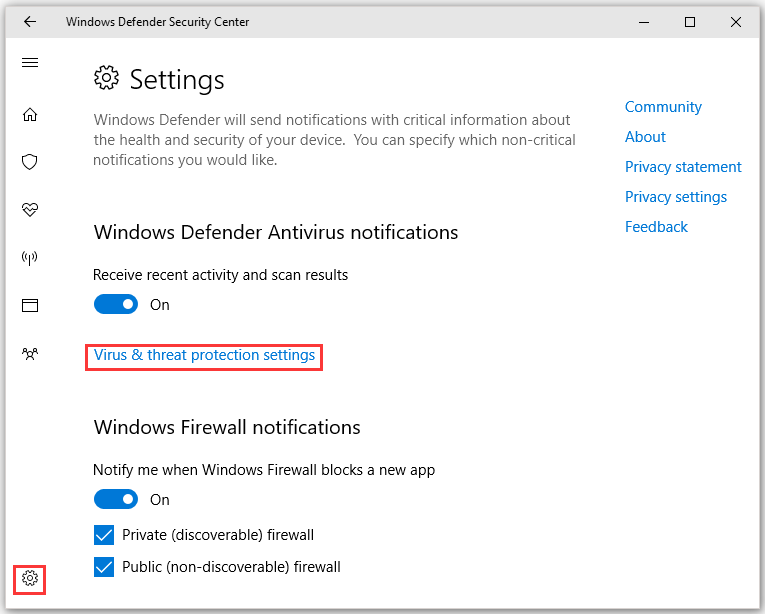This screenshot has height=614, width=765.
Task: Click 'Notify me when Windows Firewall blocks' label
Action: [x=264, y=470]
